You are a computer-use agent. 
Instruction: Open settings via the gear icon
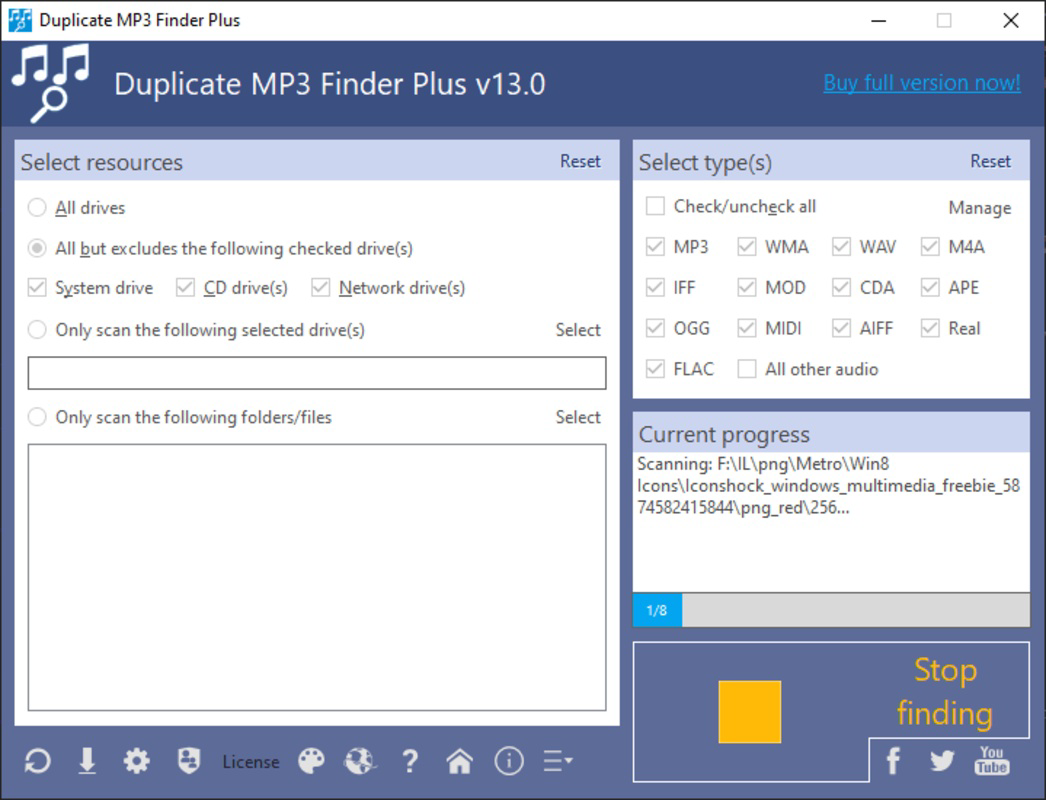click(x=137, y=761)
